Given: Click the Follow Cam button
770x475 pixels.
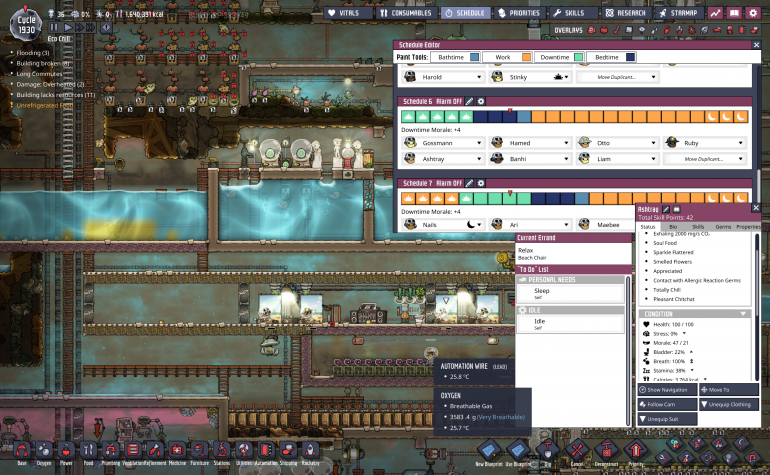Looking at the screenshot, I should point(667,404).
